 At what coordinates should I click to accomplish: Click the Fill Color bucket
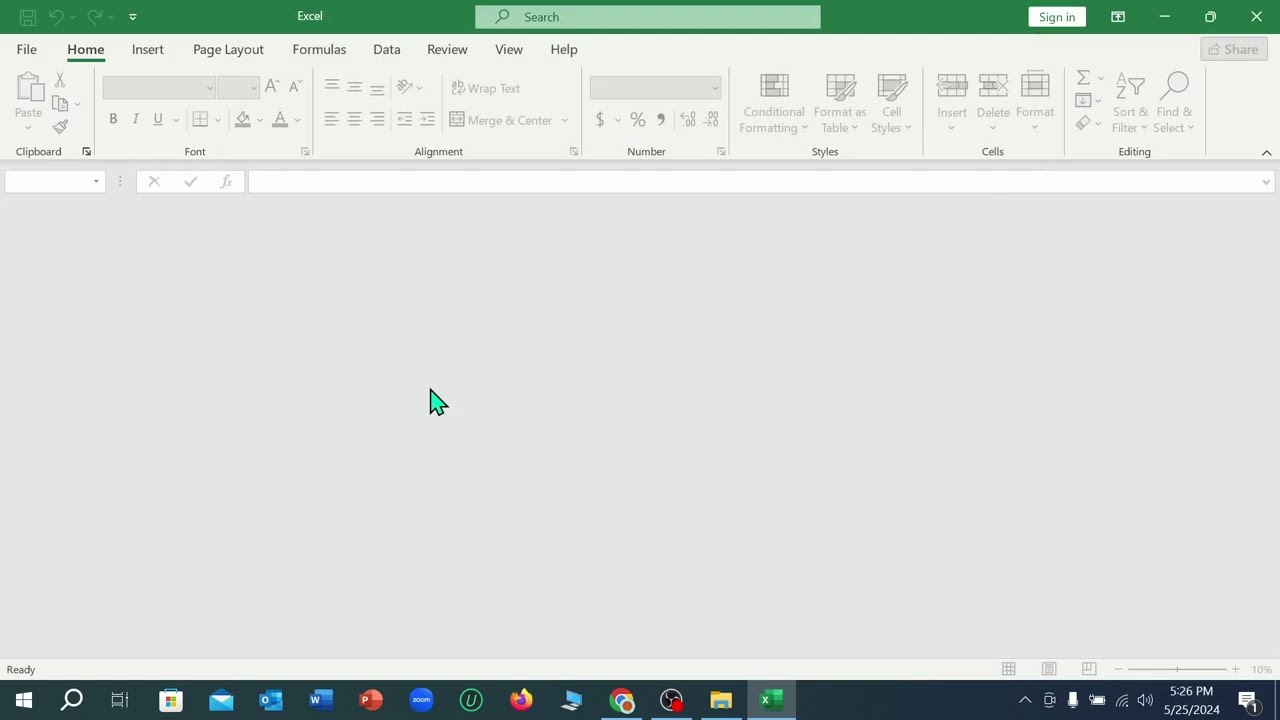(x=242, y=120)
